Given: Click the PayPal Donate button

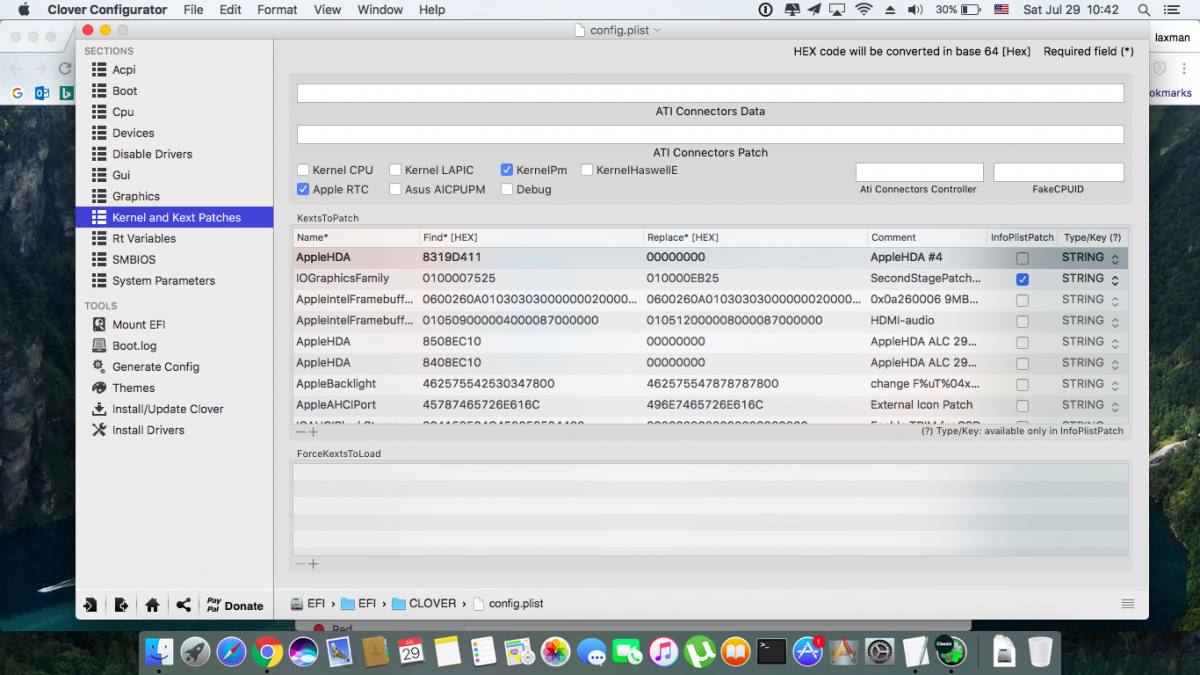Looking at the screenshot, I should (234, 605).
